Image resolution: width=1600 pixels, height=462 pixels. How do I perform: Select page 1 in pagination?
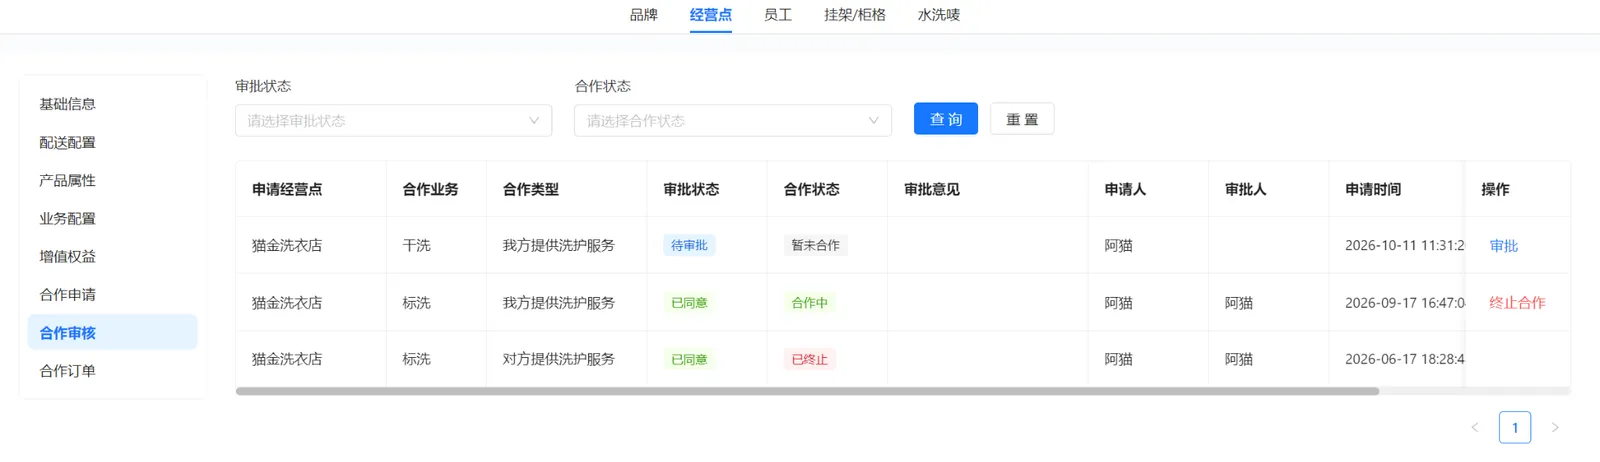click(1515, 427)
